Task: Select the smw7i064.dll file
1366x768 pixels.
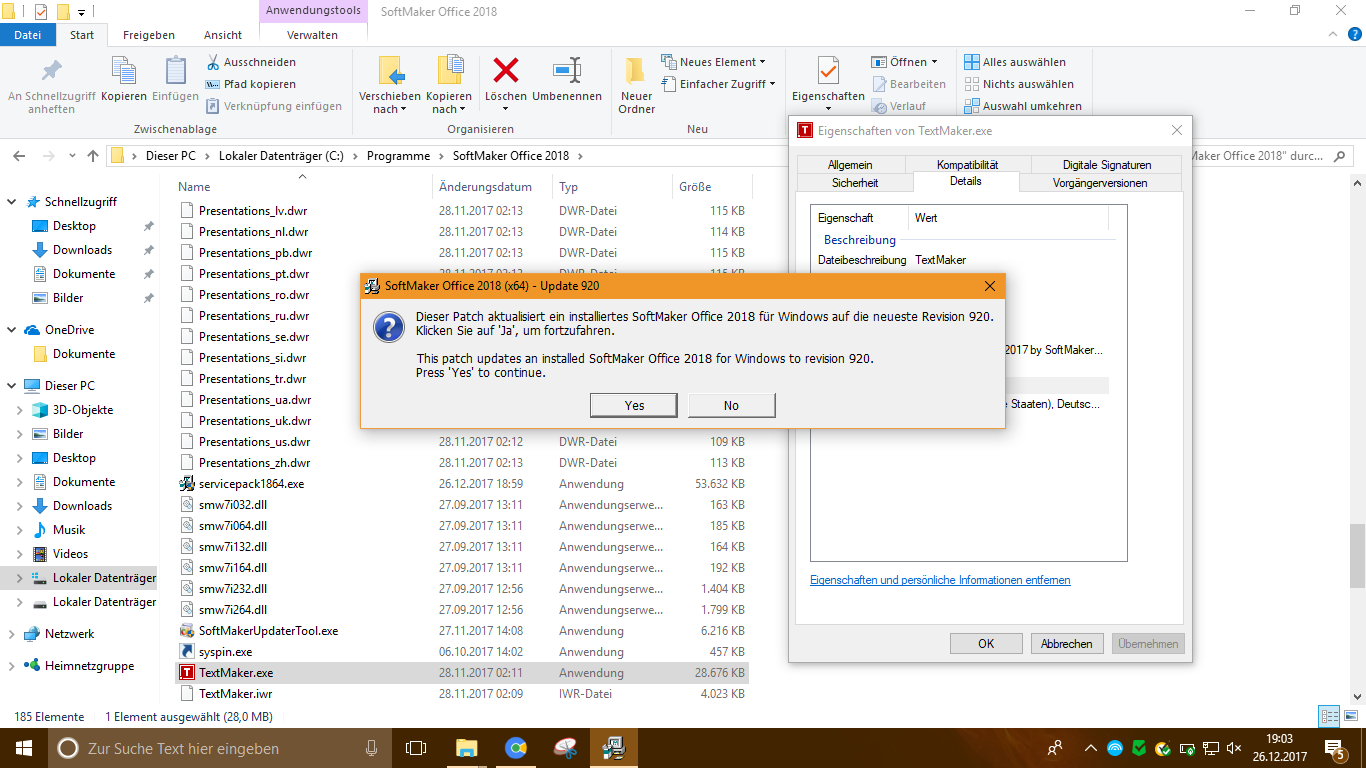Action: click(233, 525)
